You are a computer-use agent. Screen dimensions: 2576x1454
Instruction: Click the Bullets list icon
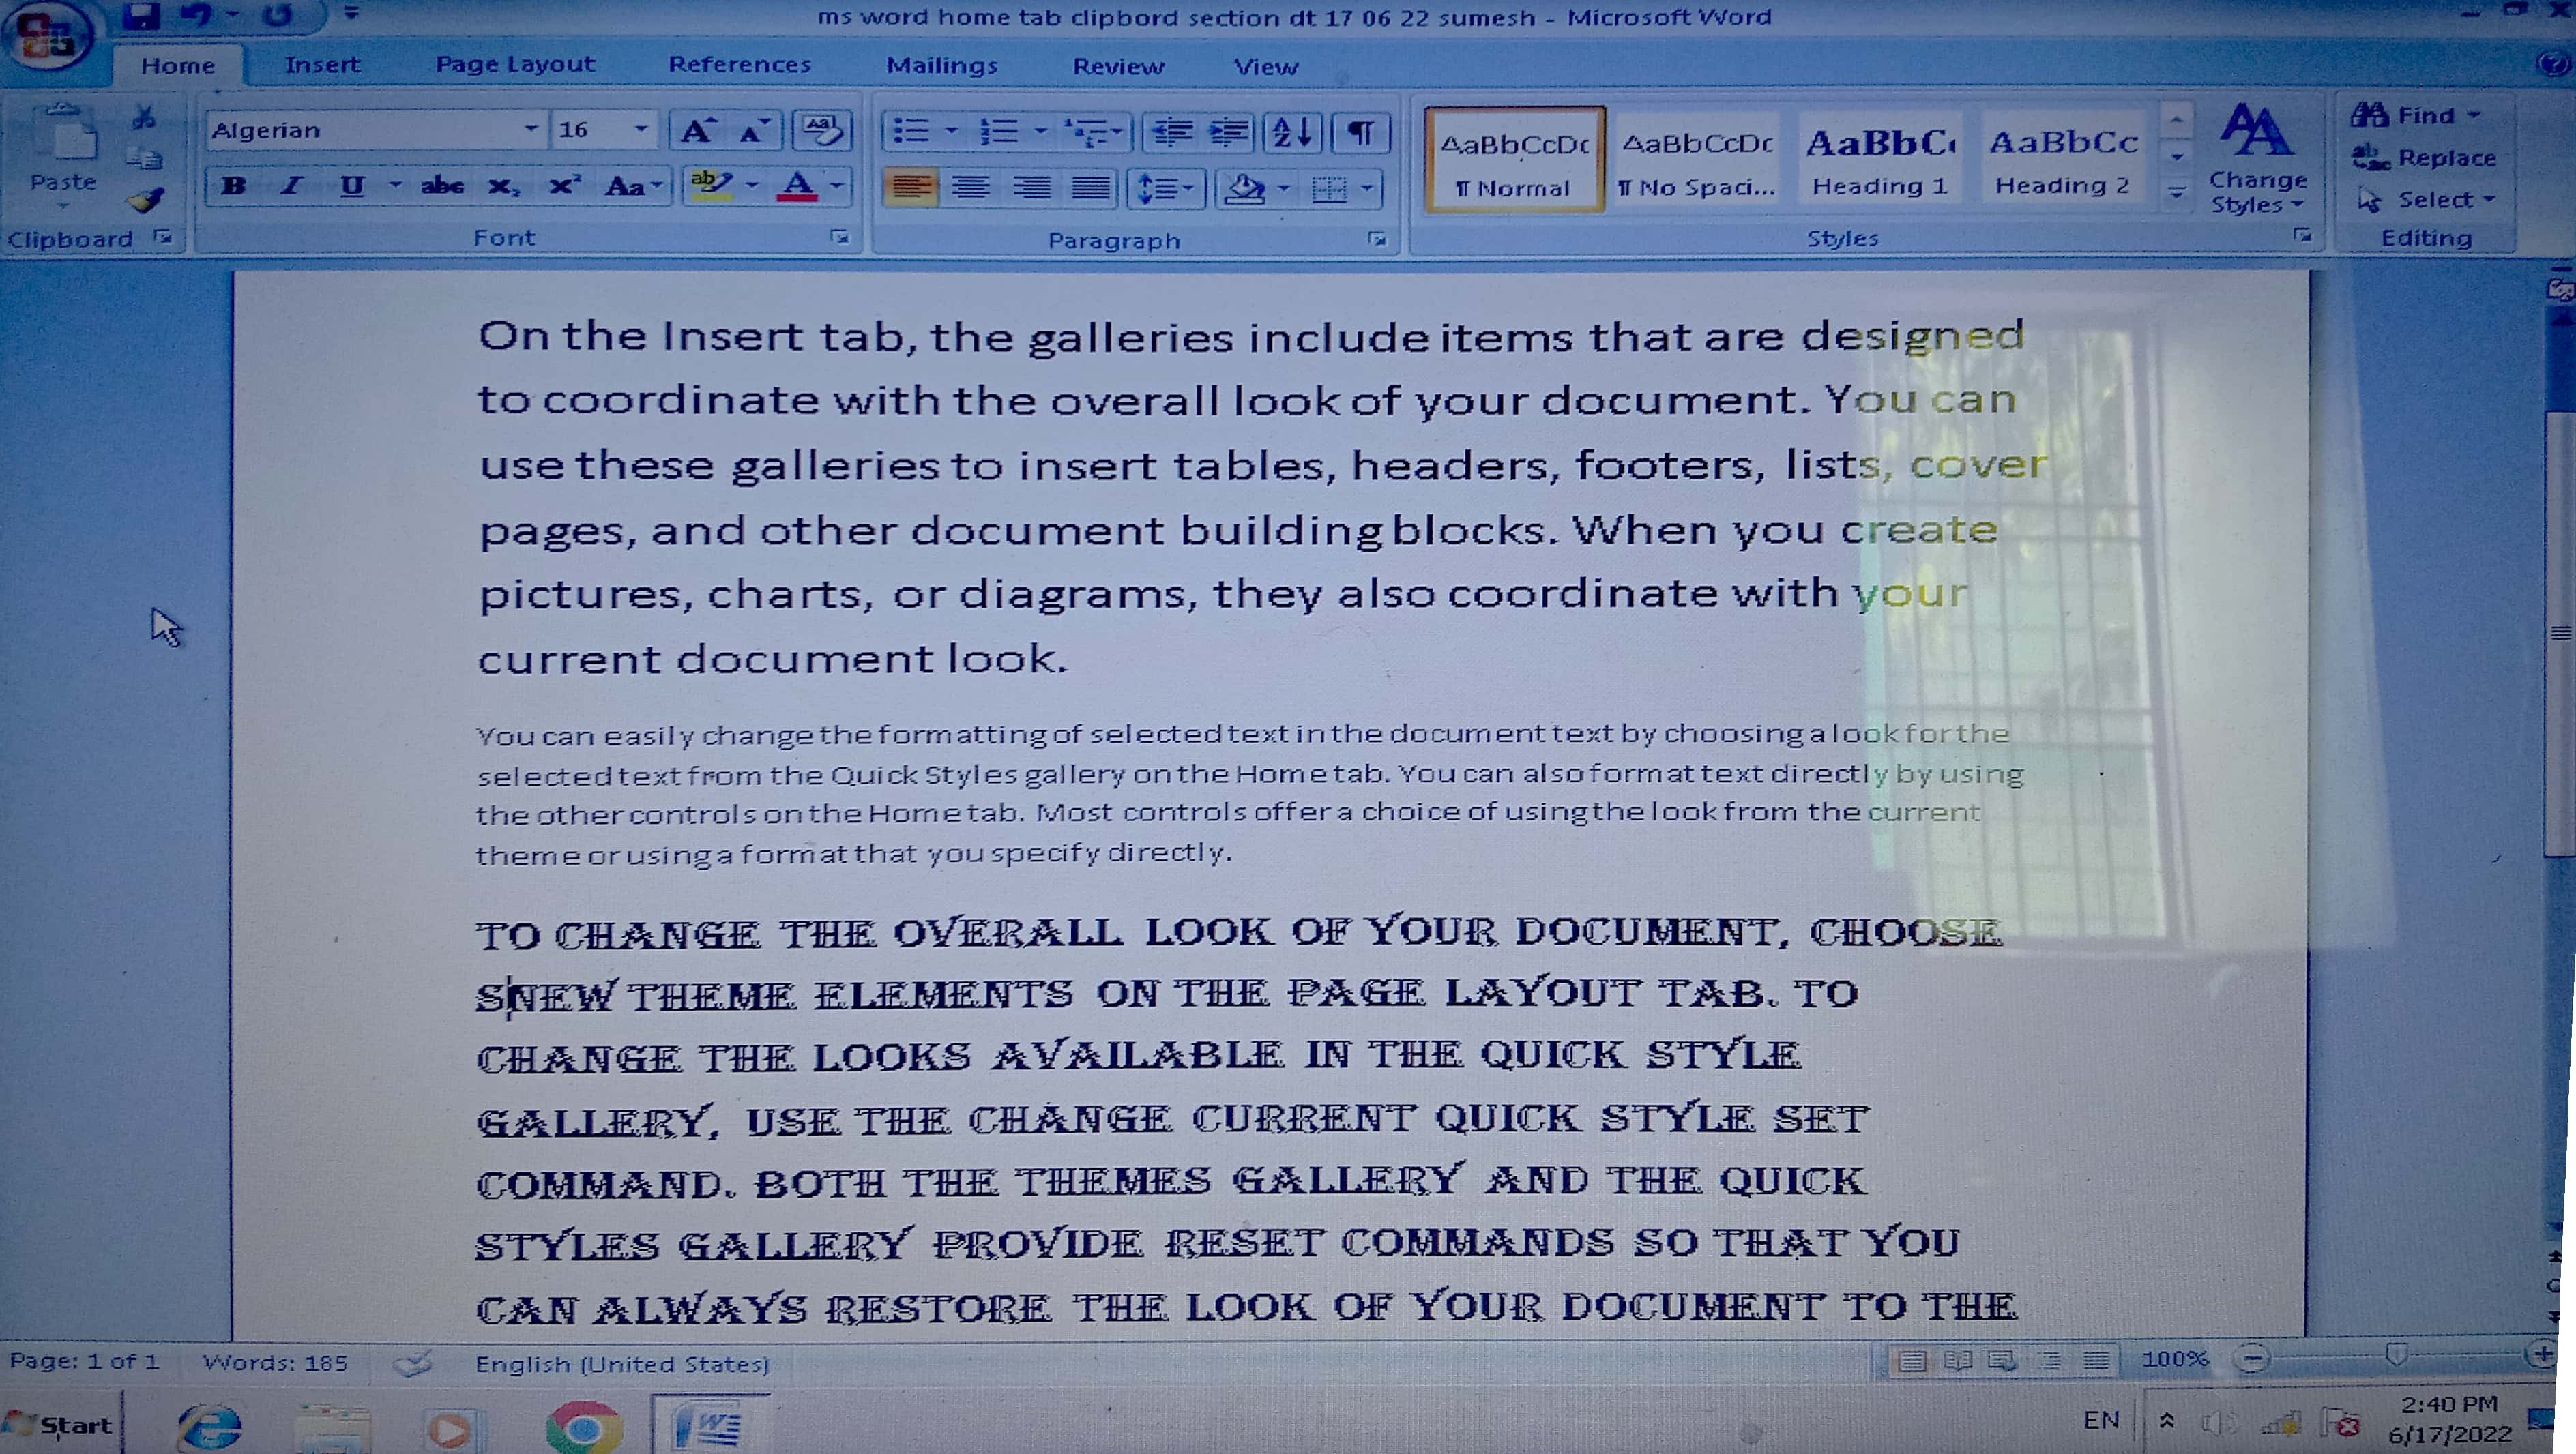[x=911, y=131]
